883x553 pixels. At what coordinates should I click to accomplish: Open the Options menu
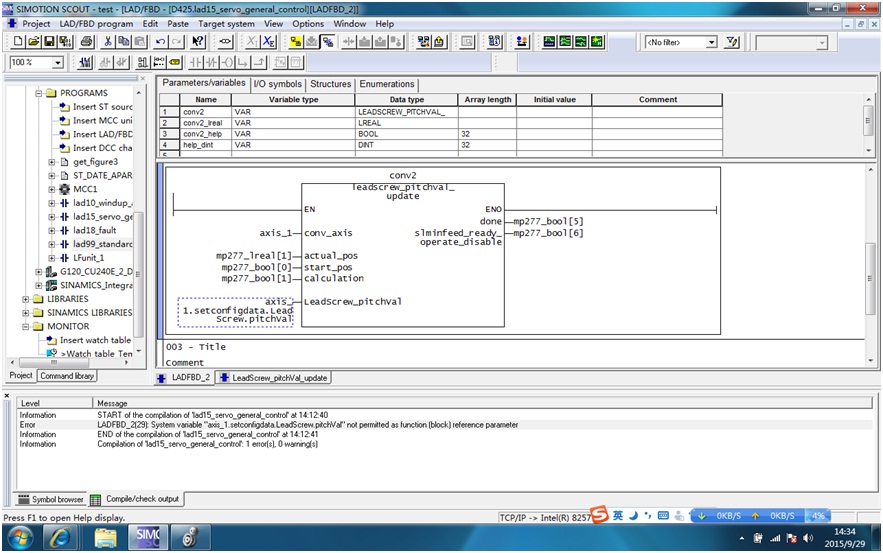point(308,24)
